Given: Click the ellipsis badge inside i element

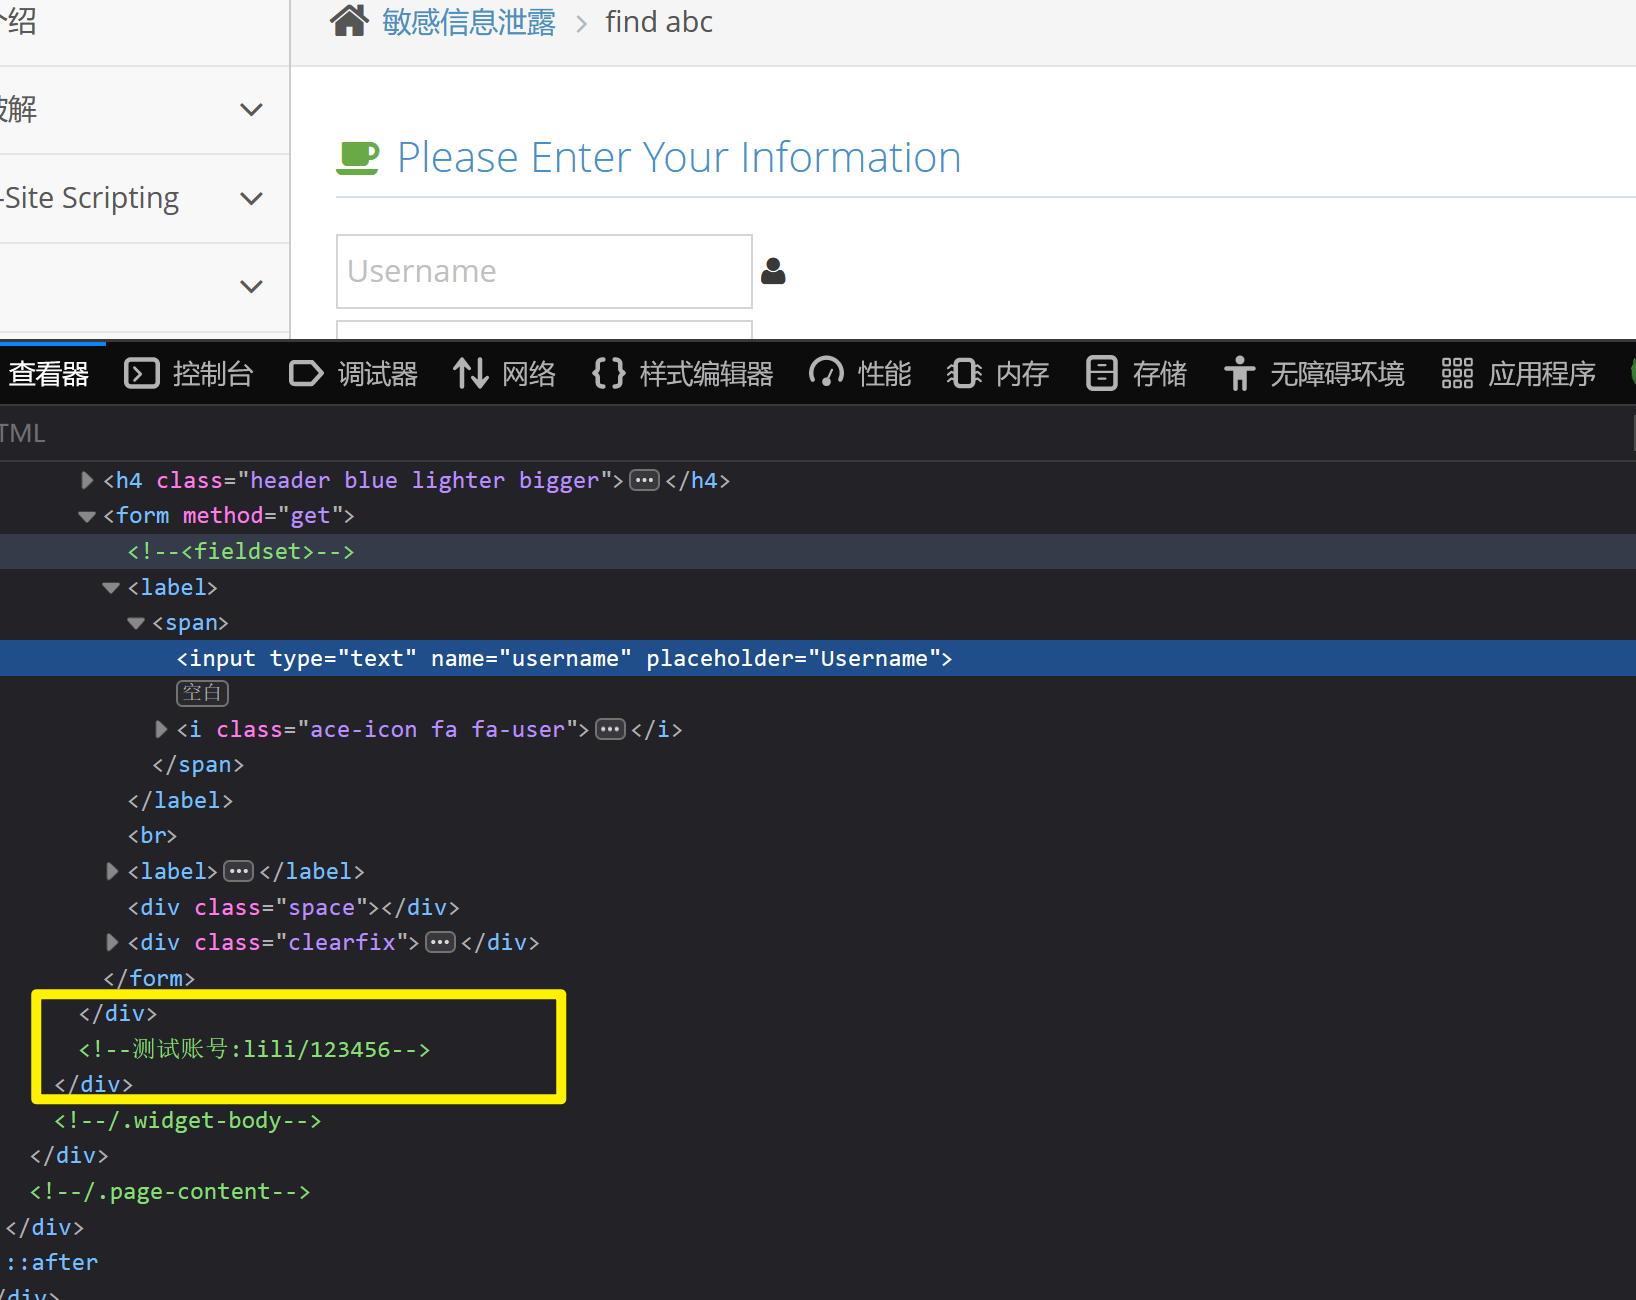Looking at the screenshot, I should click(x=610, y=730).
